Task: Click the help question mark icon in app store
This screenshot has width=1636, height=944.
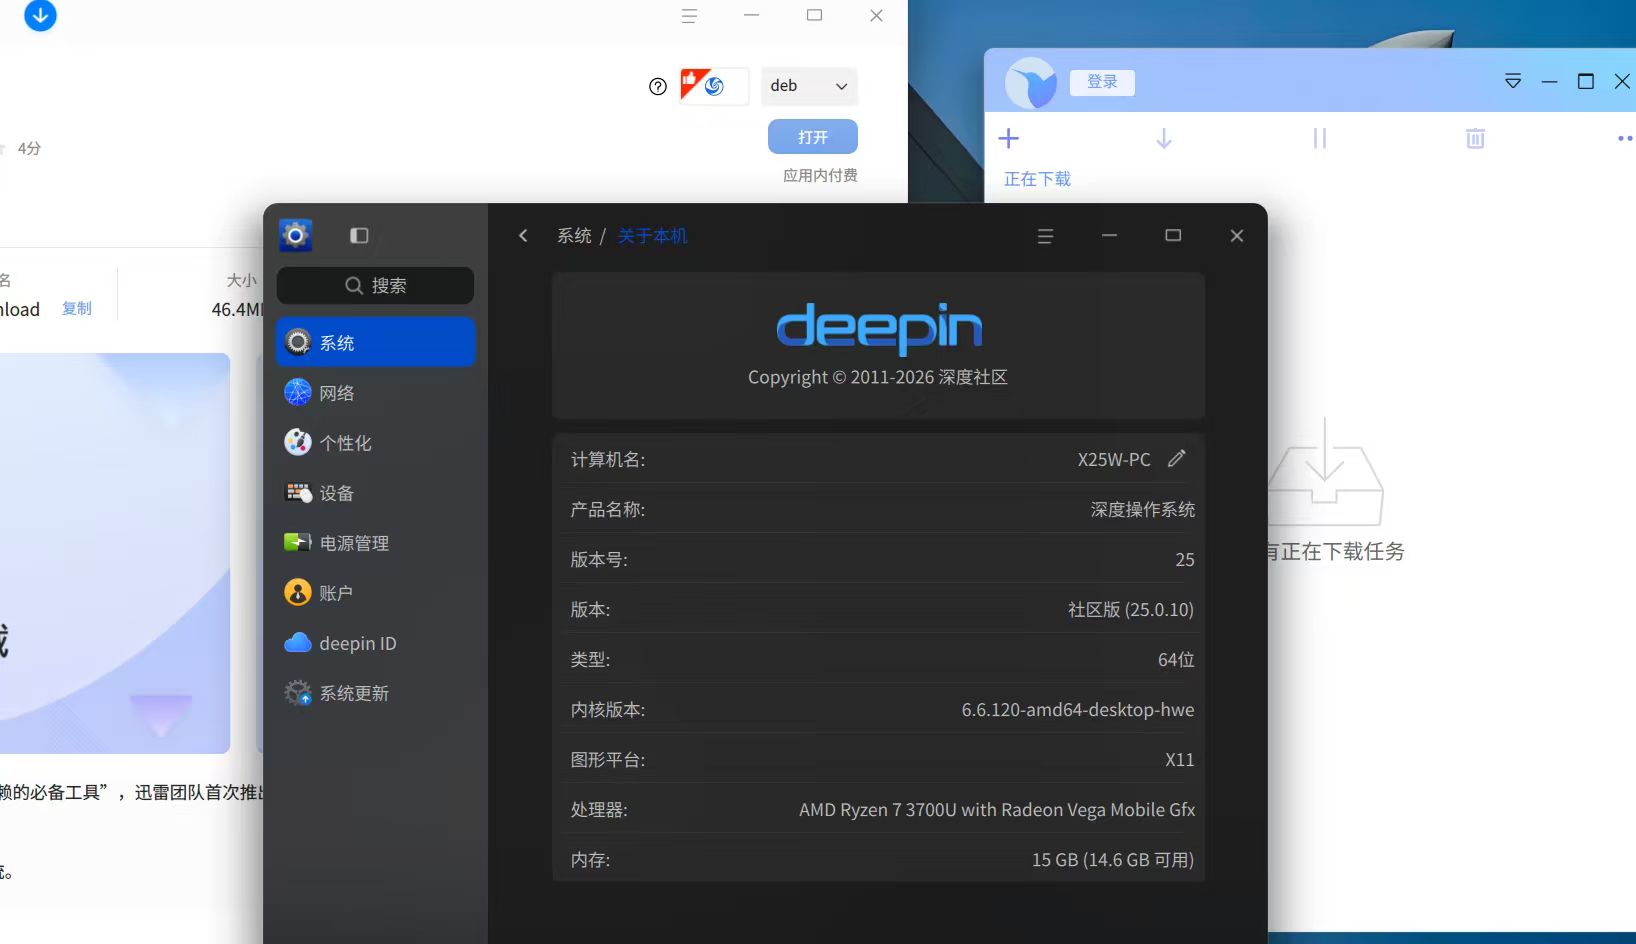Action: [x=657, y=86]
